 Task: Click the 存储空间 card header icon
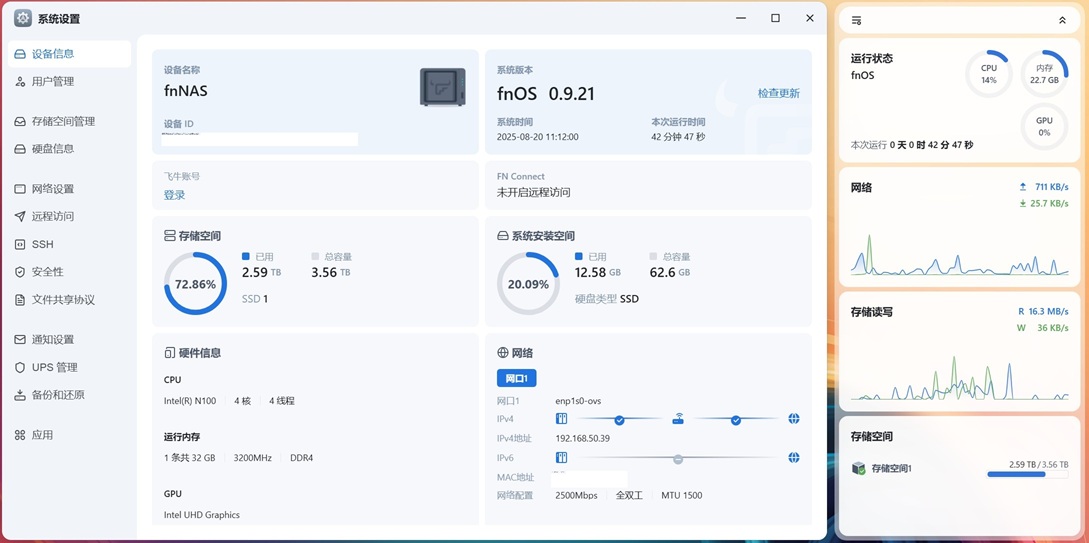click(169, 236)
